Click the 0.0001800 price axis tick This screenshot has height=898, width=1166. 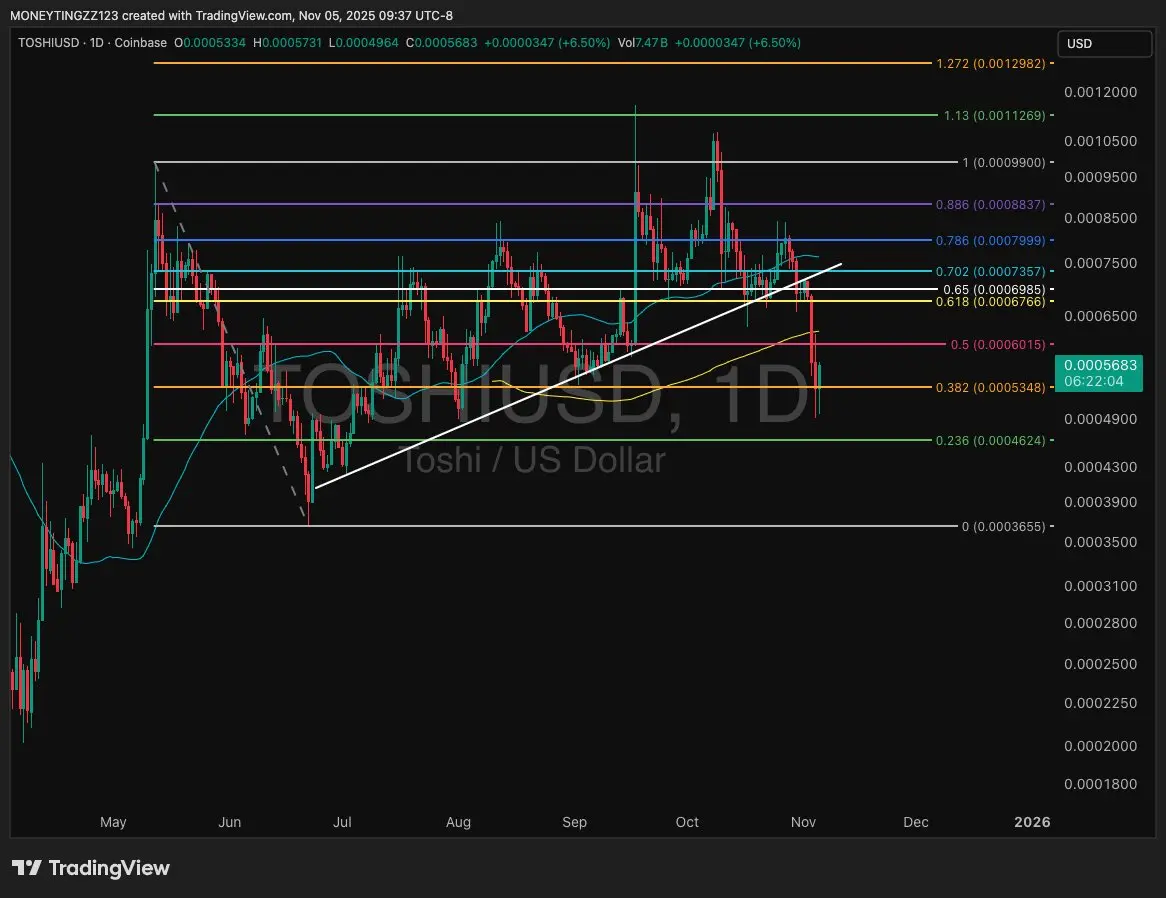click(x=1101, y=784)
